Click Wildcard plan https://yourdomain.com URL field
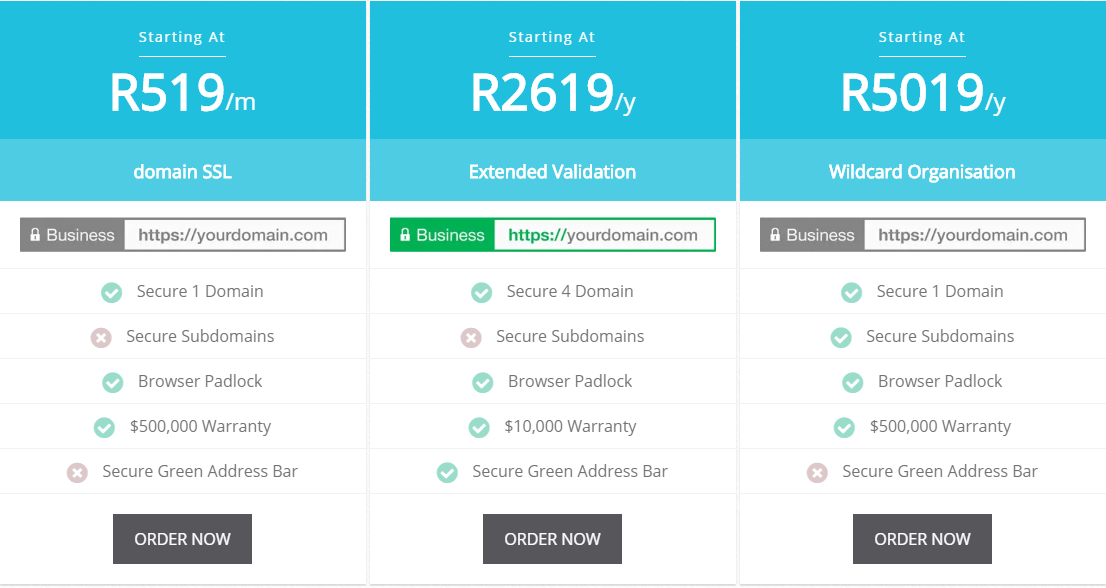Screen dimensions: 1106x588 point(973,235)
